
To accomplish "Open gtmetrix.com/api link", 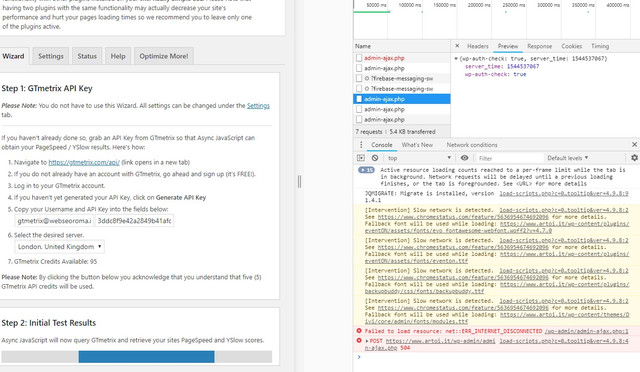I will pyautogui.click(x=84, y=162).
